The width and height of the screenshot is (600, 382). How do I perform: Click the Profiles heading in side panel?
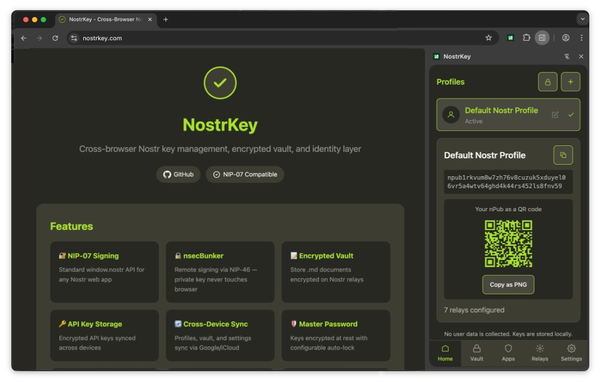click(x=450, y=82)
